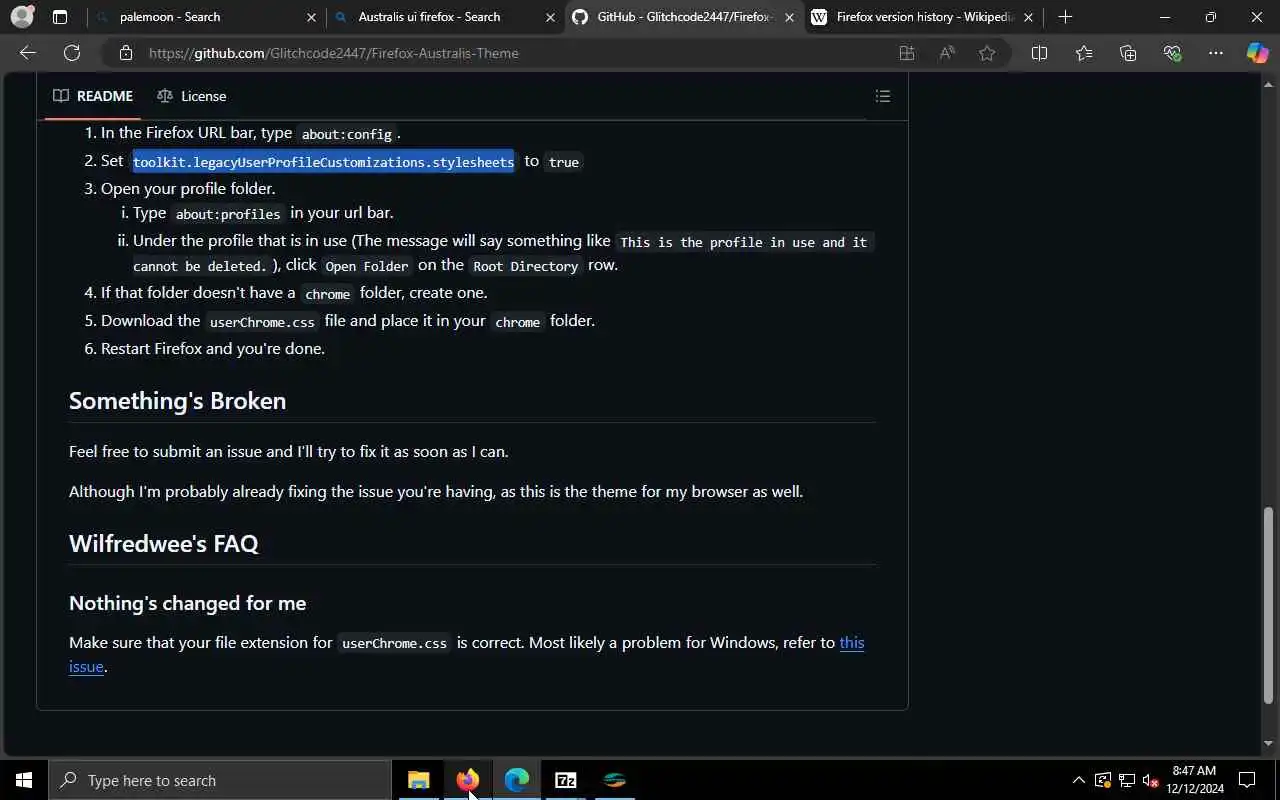The width and height of the screenshot is (1280, 800).
Task: Open the muted volume tray icon
Action: tap(1151, 780)
